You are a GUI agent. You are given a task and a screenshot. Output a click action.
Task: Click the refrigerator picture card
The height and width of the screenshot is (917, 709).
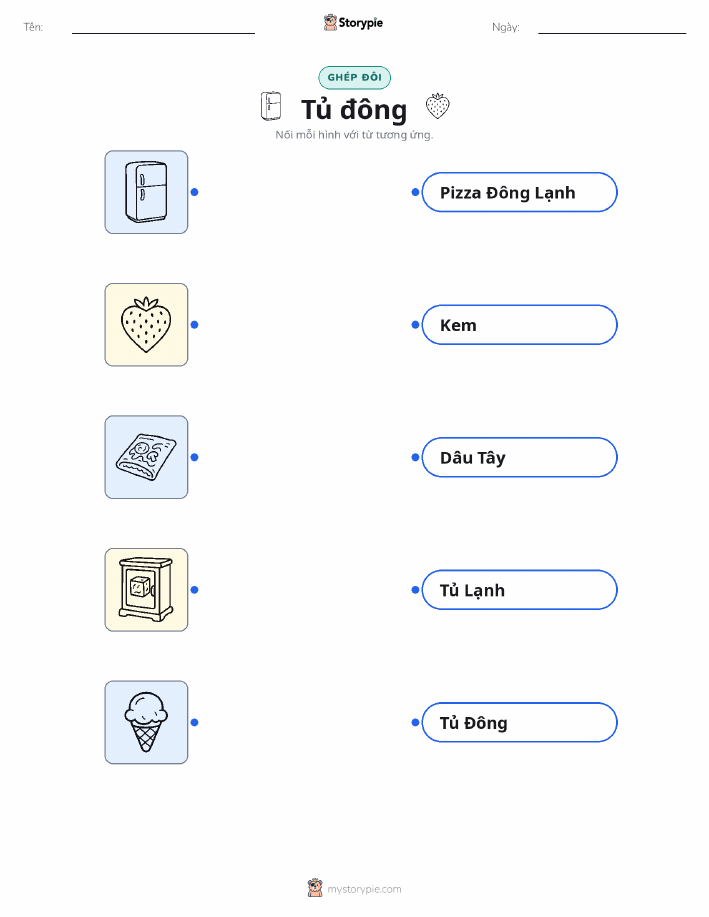point(146,192)
